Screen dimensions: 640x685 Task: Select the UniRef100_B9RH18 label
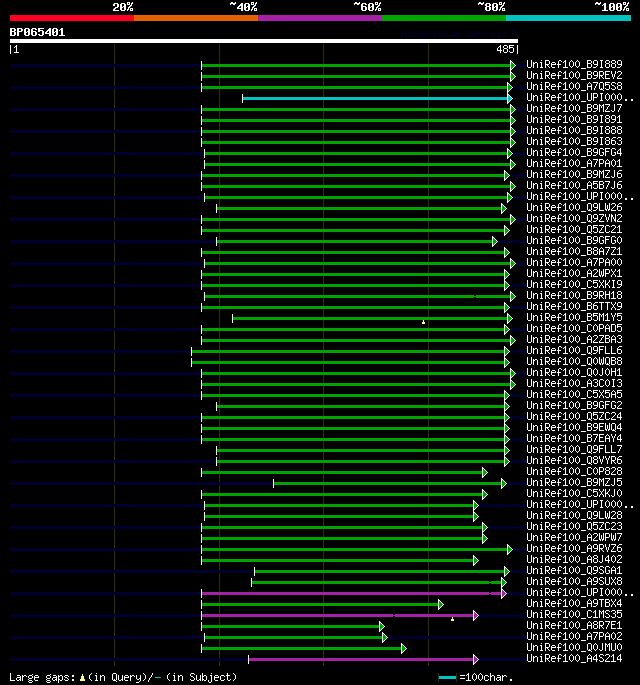(x=574, y=295)
